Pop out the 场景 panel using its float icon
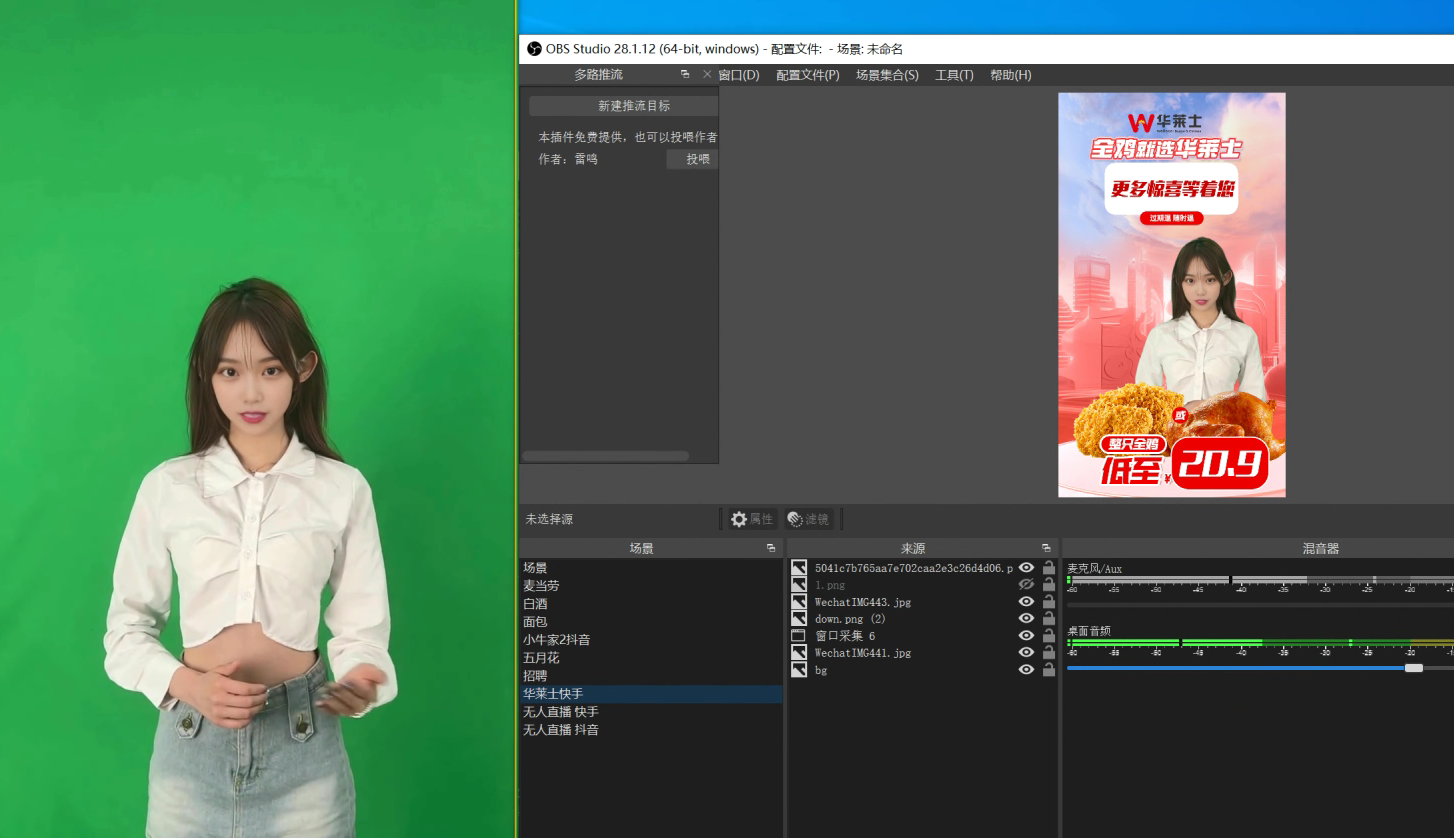The height and width of the screenshot is (838, 1454). coord(771,548)
